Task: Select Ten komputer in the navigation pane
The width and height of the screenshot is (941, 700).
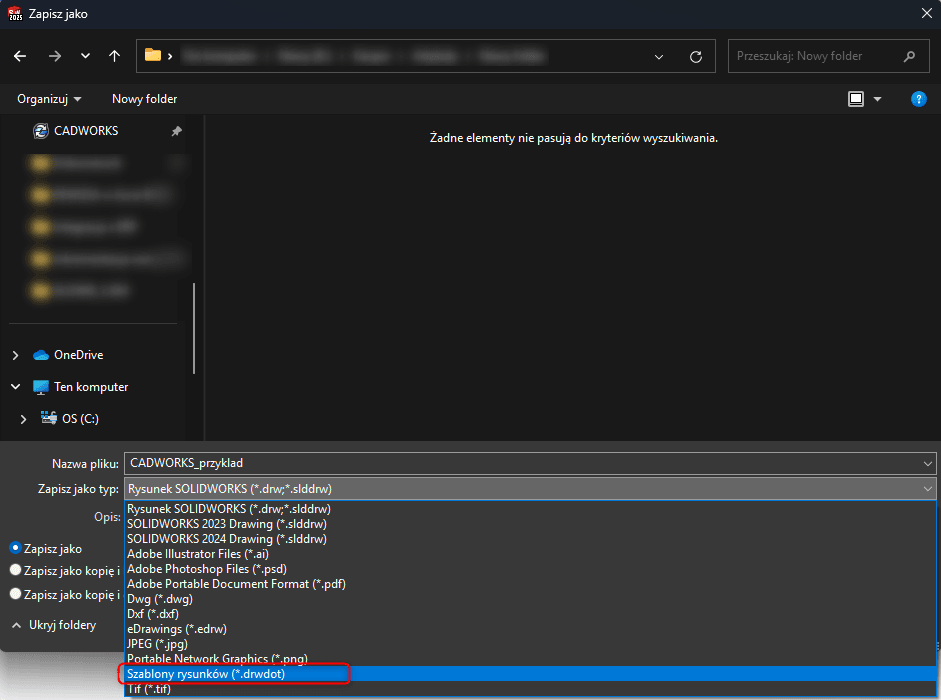Action: [x=91, y=387]
